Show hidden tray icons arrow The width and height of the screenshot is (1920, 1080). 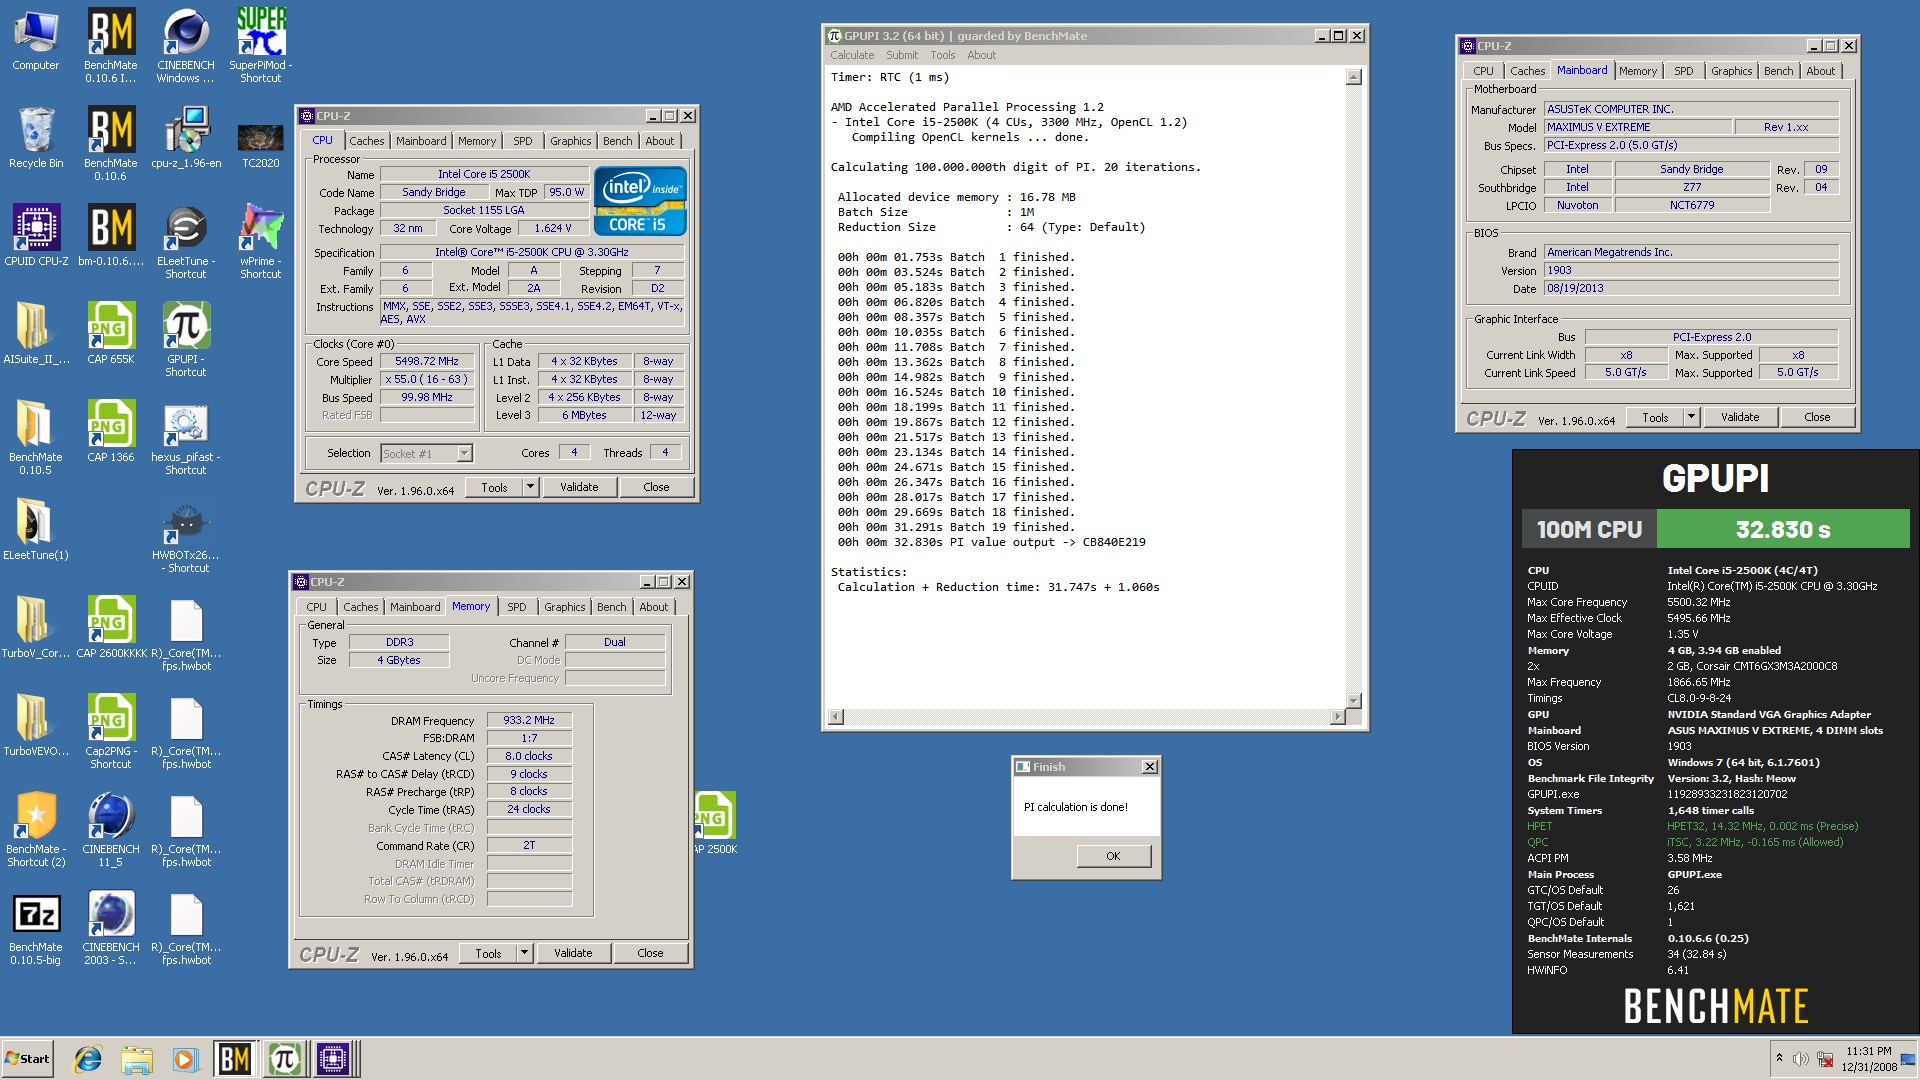[1779, 1058]
